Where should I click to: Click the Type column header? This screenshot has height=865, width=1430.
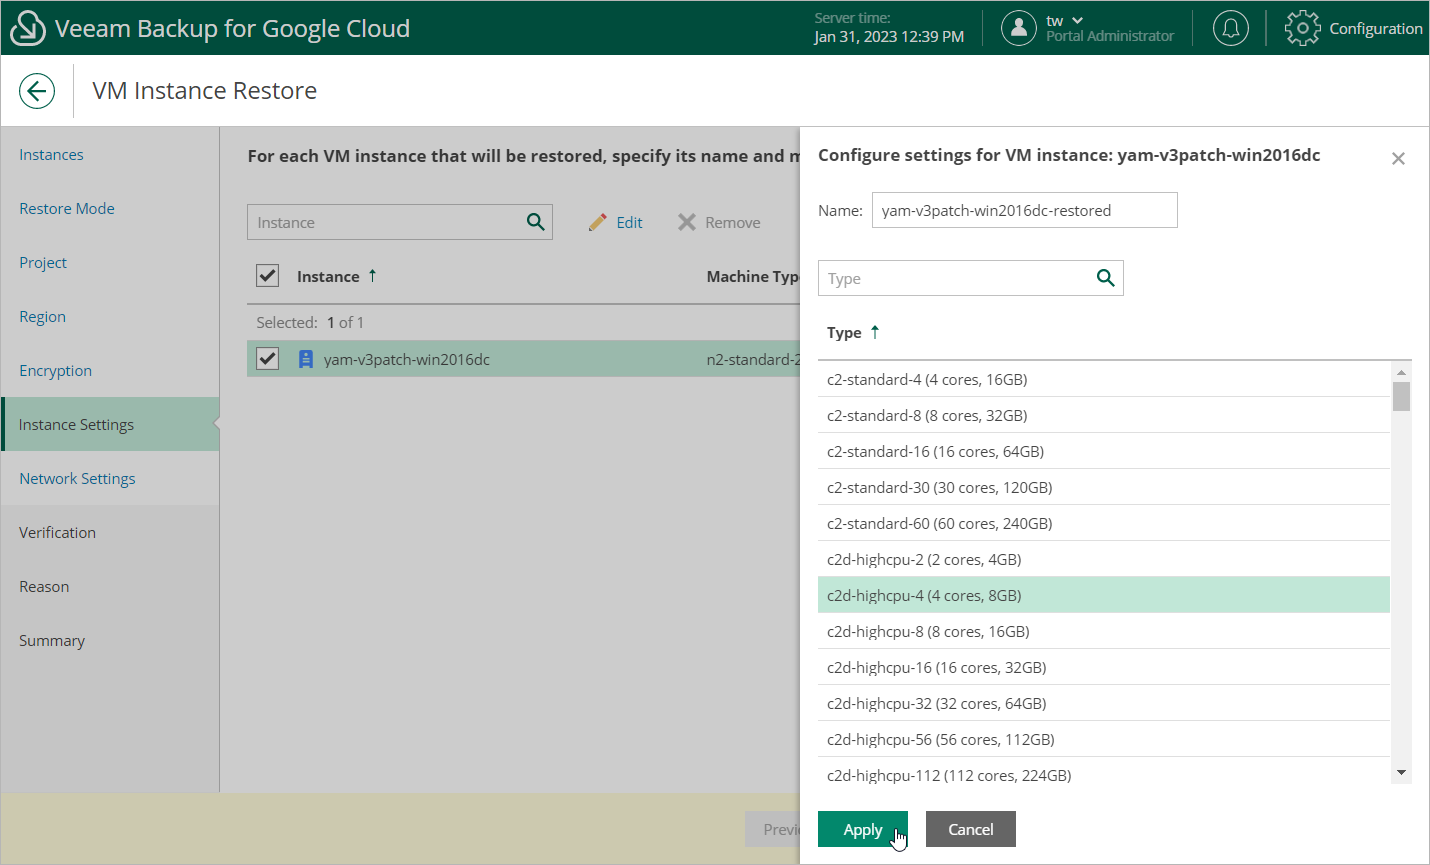tap(844, 332)
